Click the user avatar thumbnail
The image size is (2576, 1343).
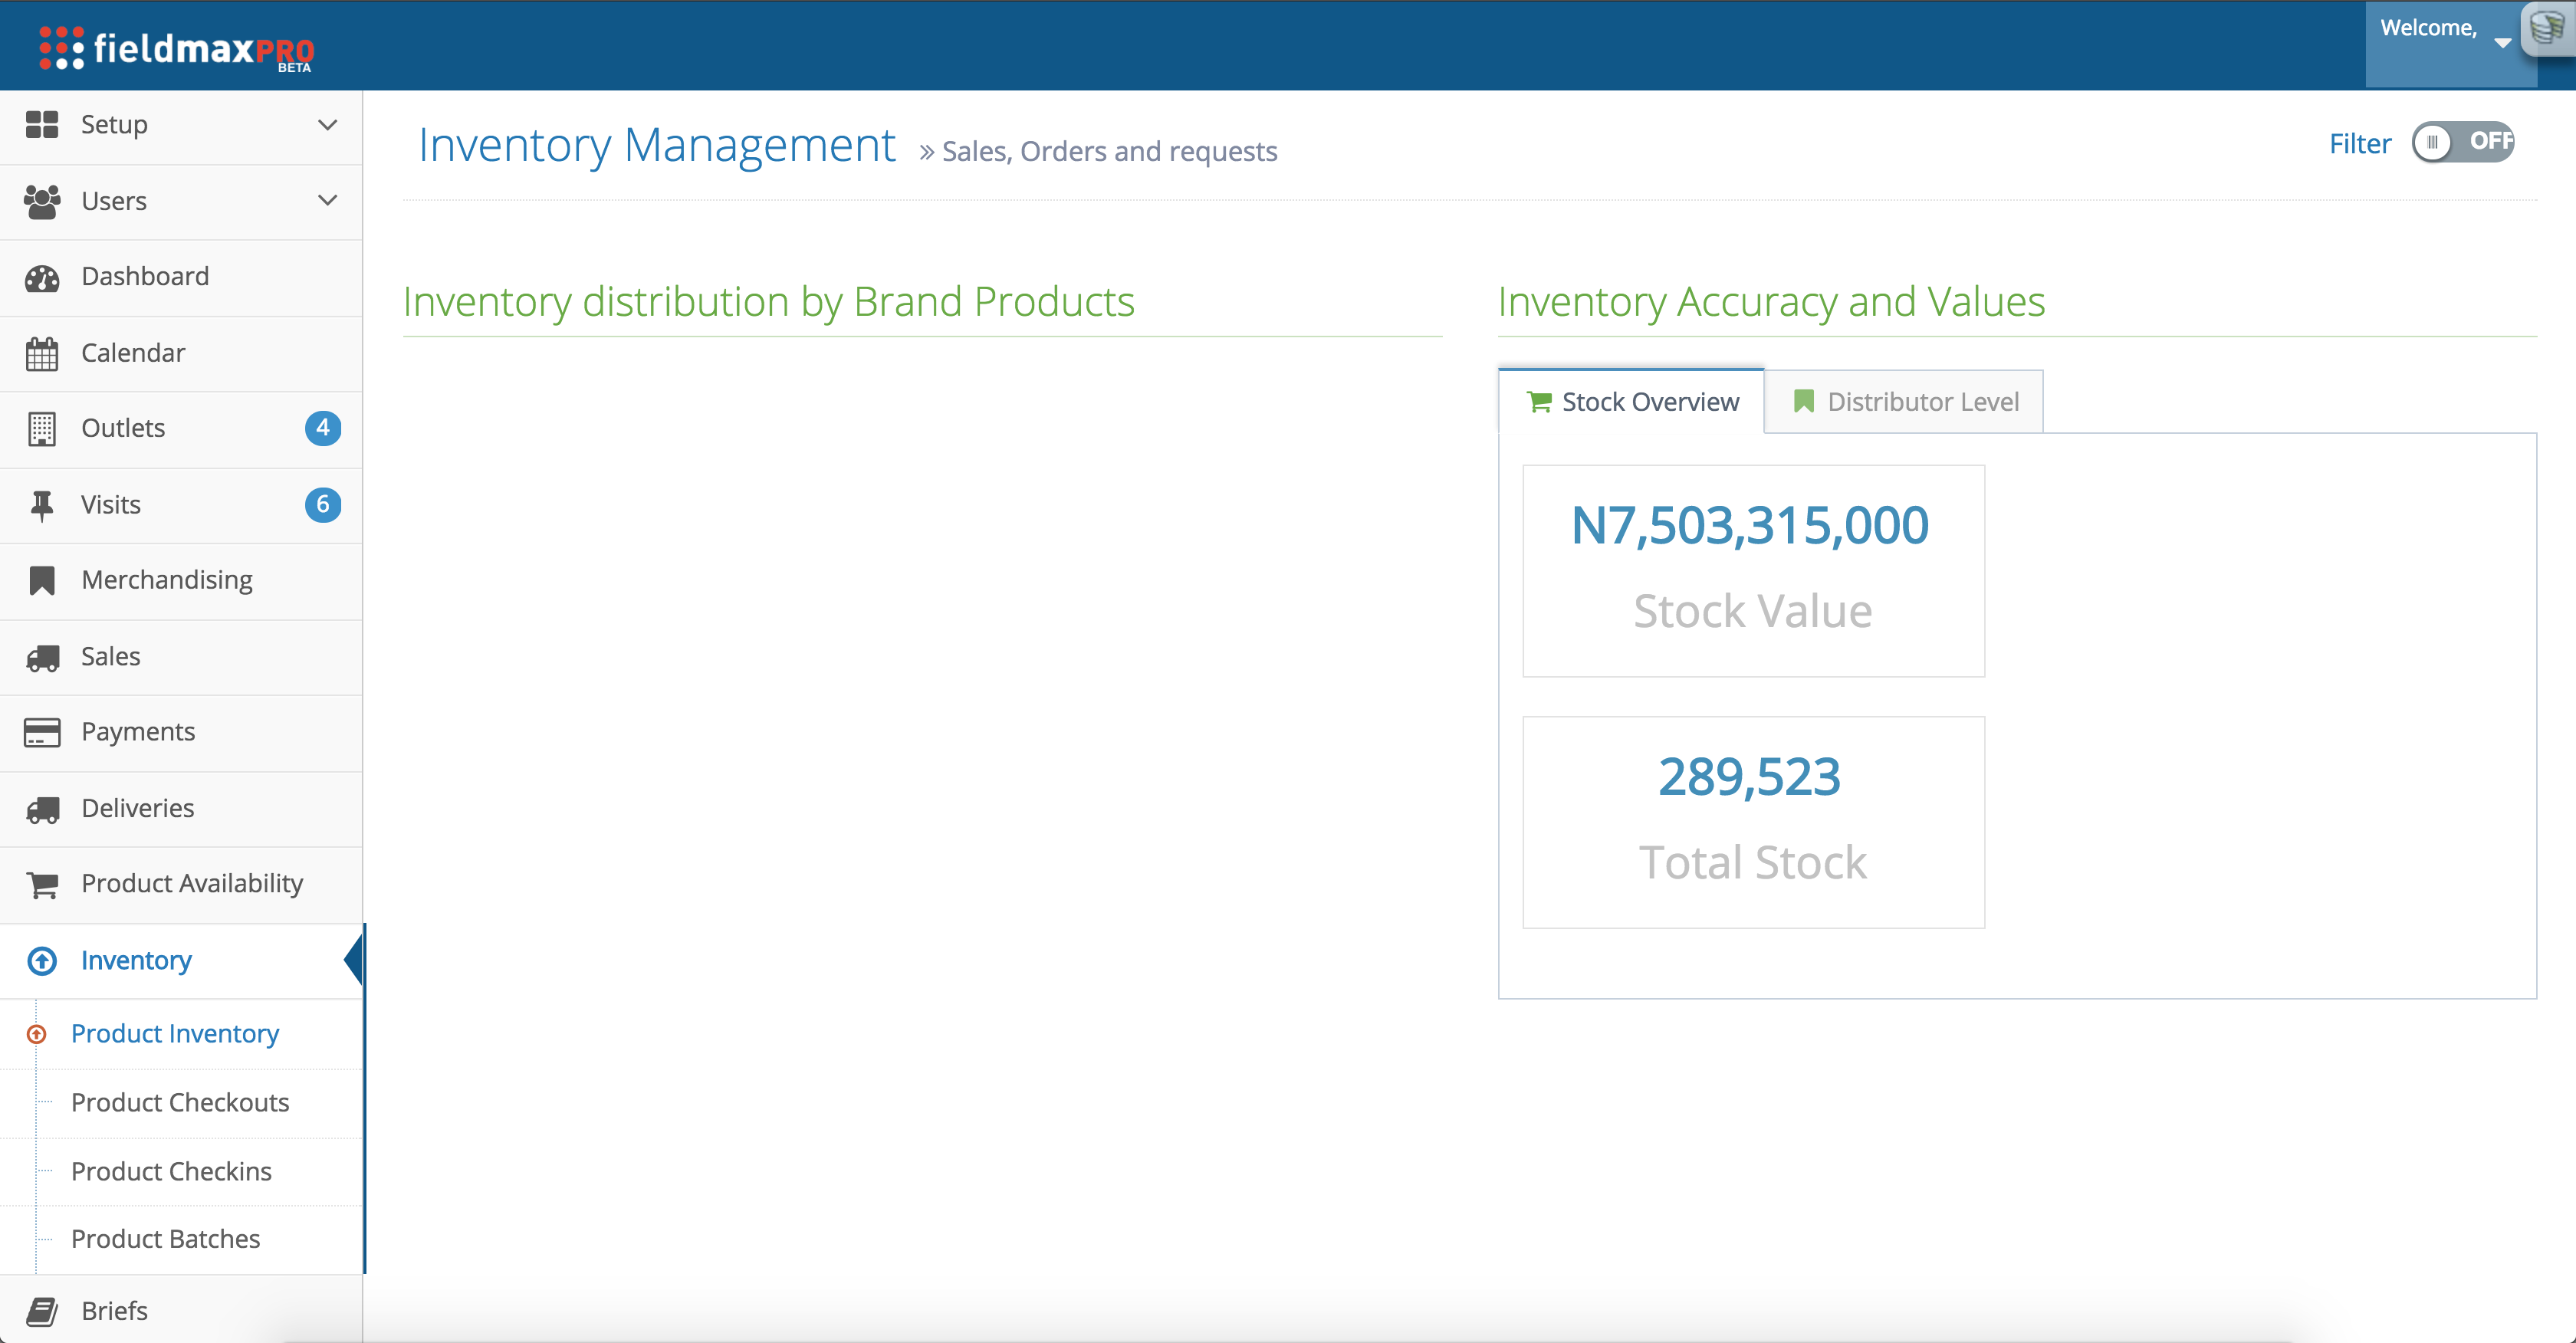[x=2548, y=28]
